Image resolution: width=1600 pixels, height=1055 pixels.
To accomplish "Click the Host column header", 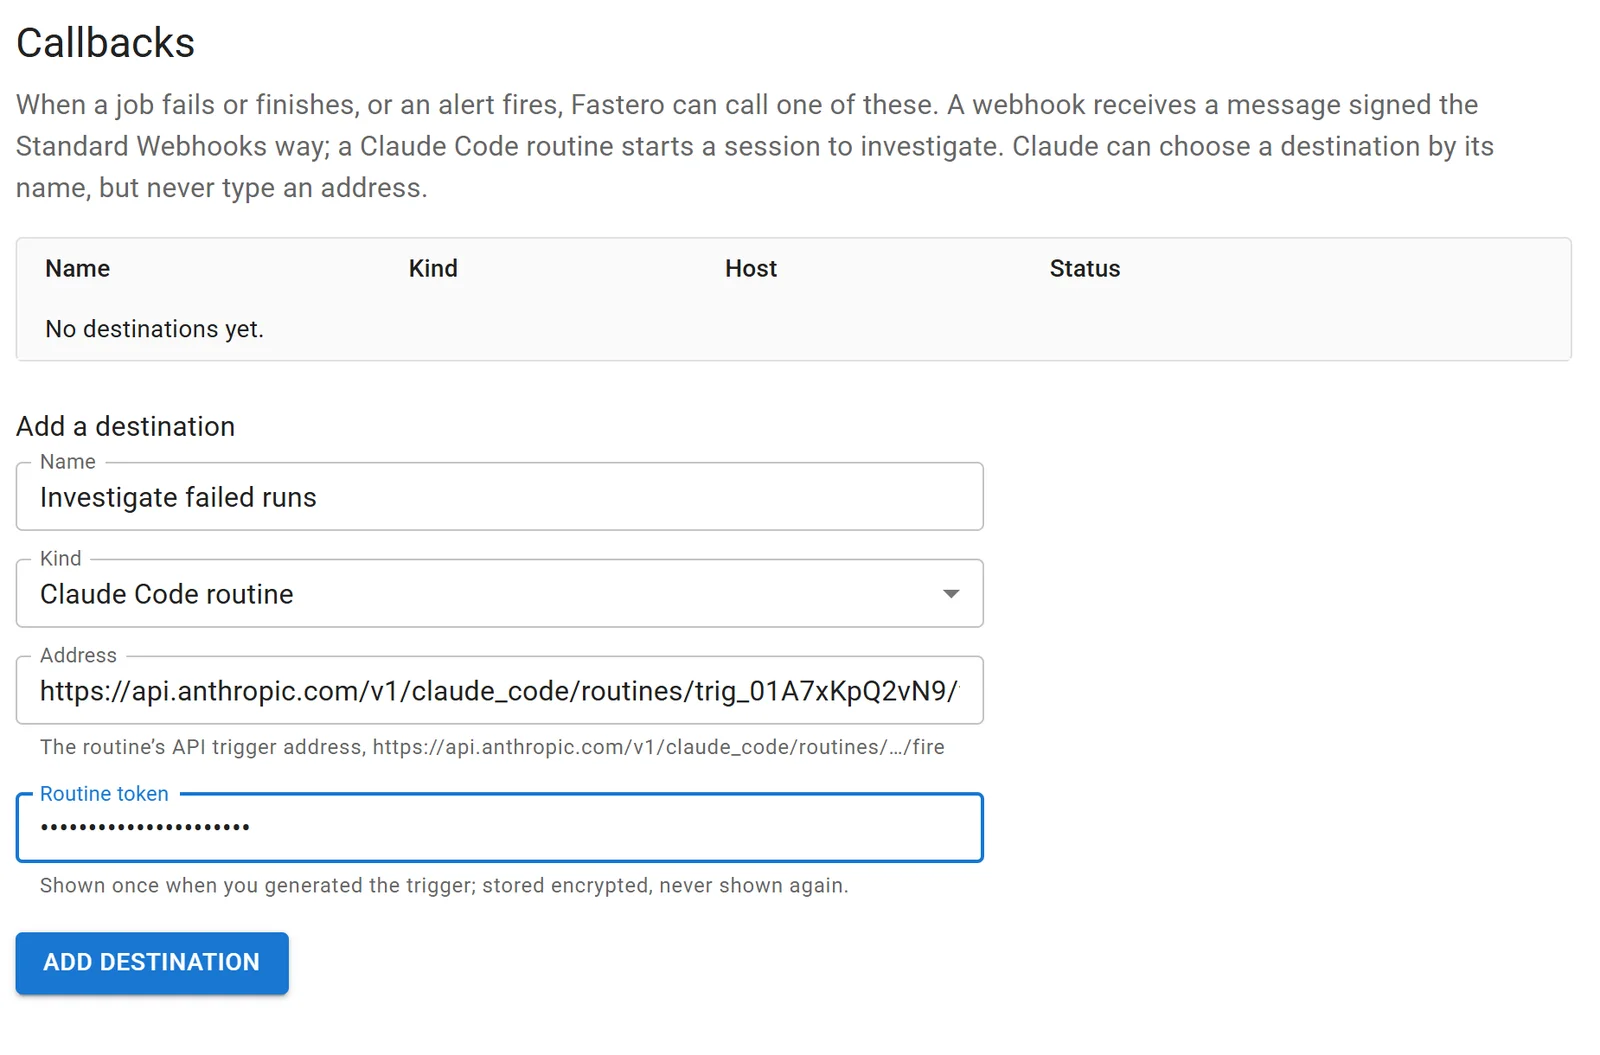I will tap(751, 269).
